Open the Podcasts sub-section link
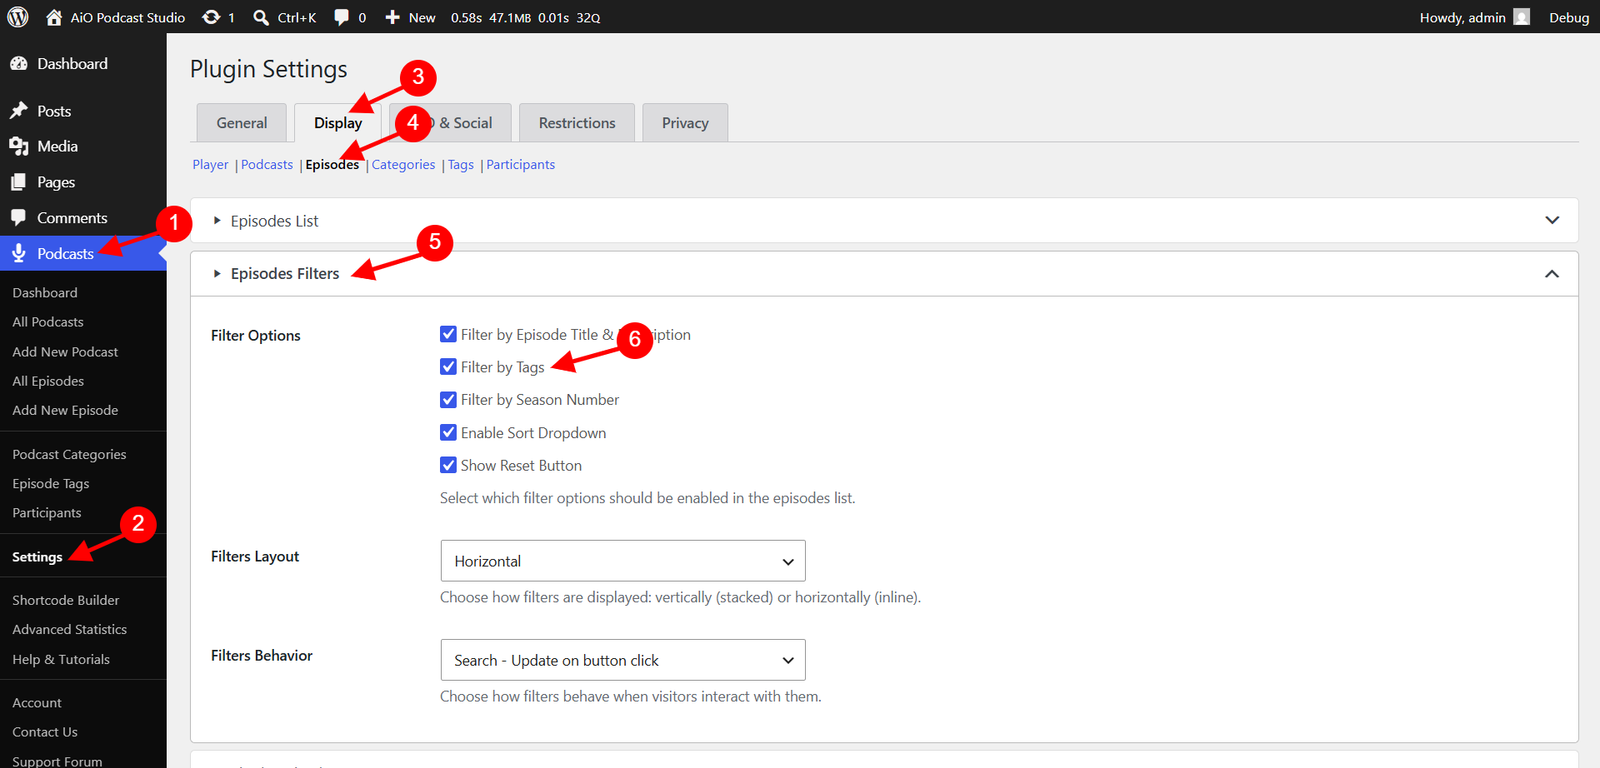The image size is (1600, 768). [267, 165]
